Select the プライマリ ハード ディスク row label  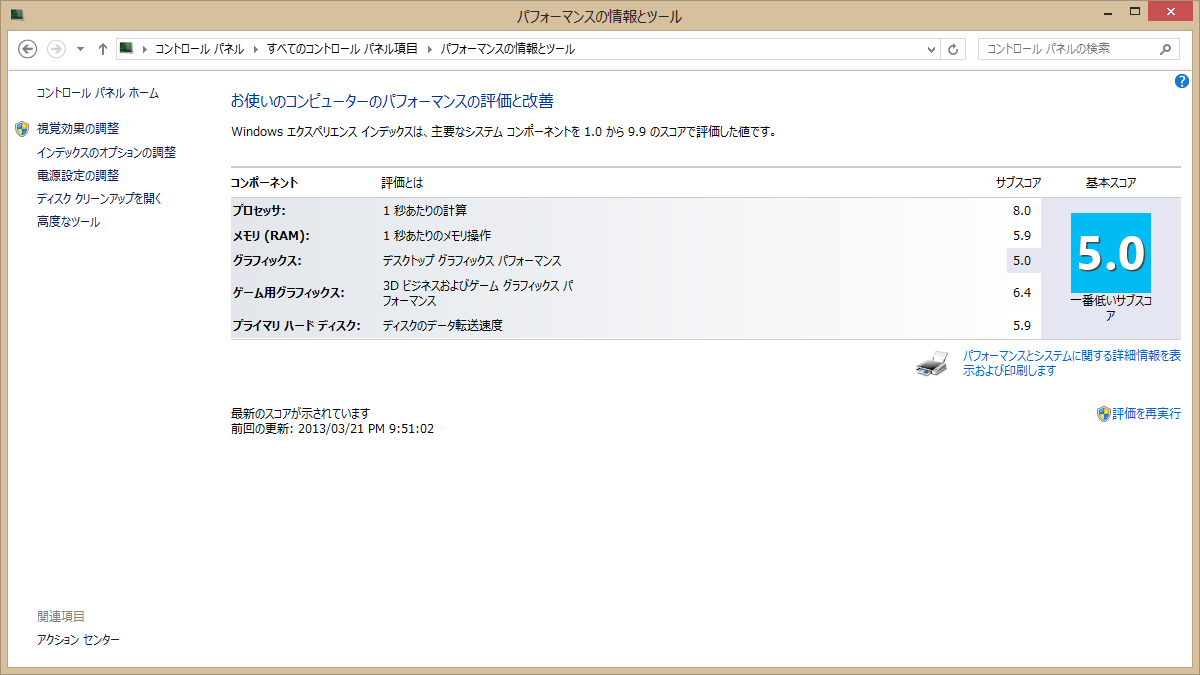coord(296,325)
